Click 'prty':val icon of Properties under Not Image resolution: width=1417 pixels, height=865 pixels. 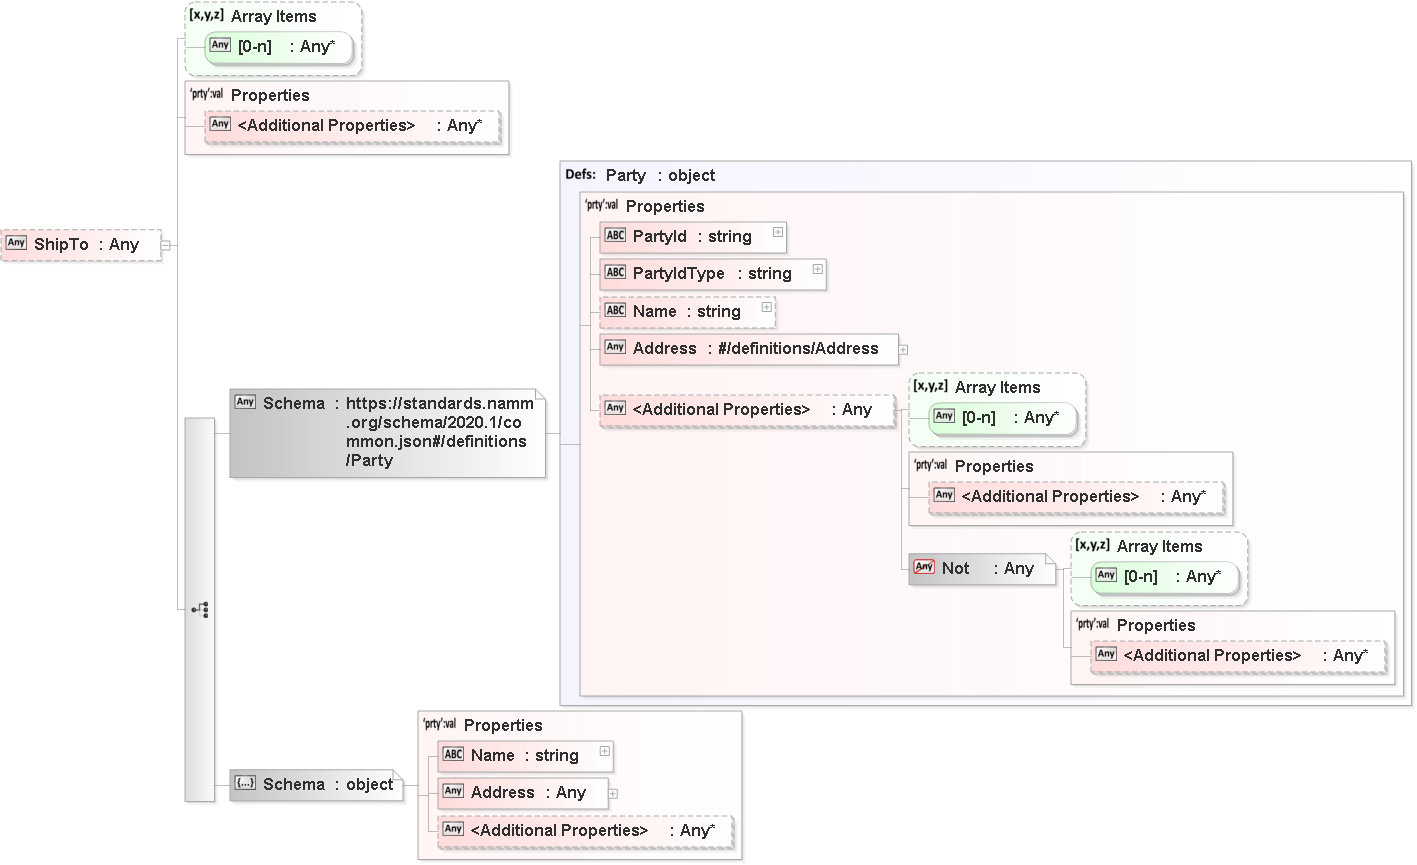[1092, 624]
